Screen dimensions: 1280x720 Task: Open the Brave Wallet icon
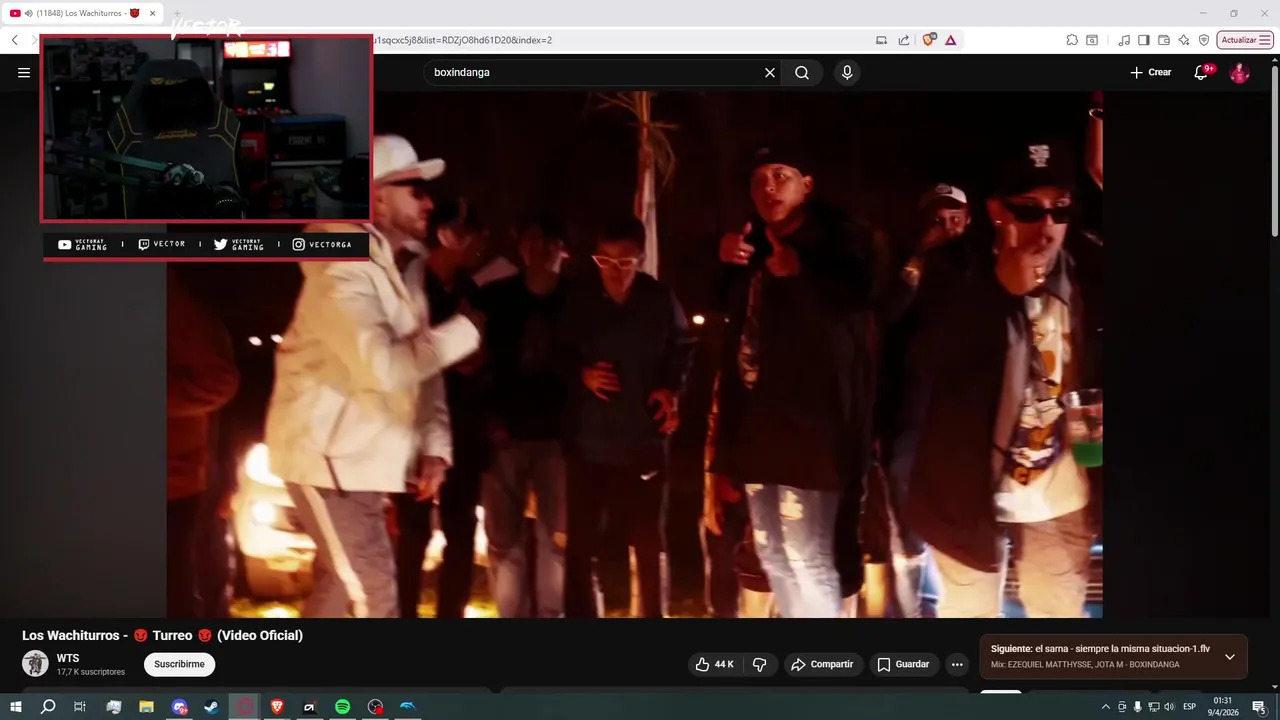coord(1164,40)
